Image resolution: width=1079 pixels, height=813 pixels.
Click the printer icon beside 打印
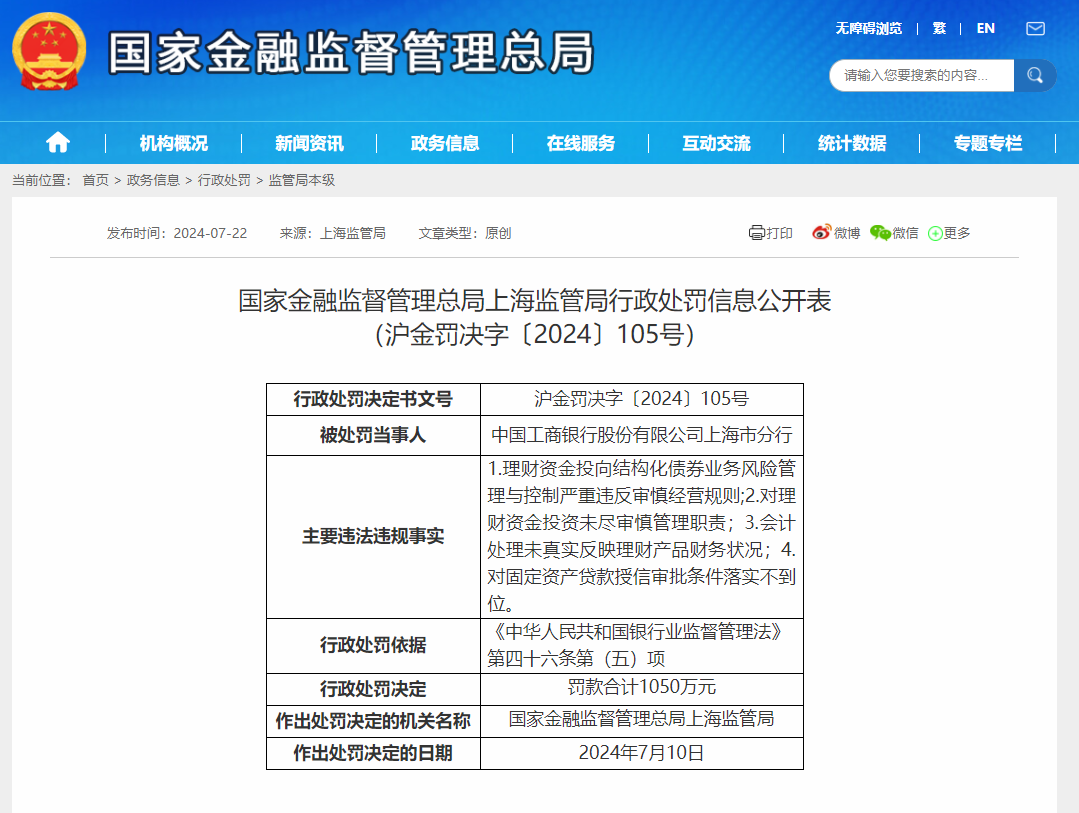coord(756,233)
